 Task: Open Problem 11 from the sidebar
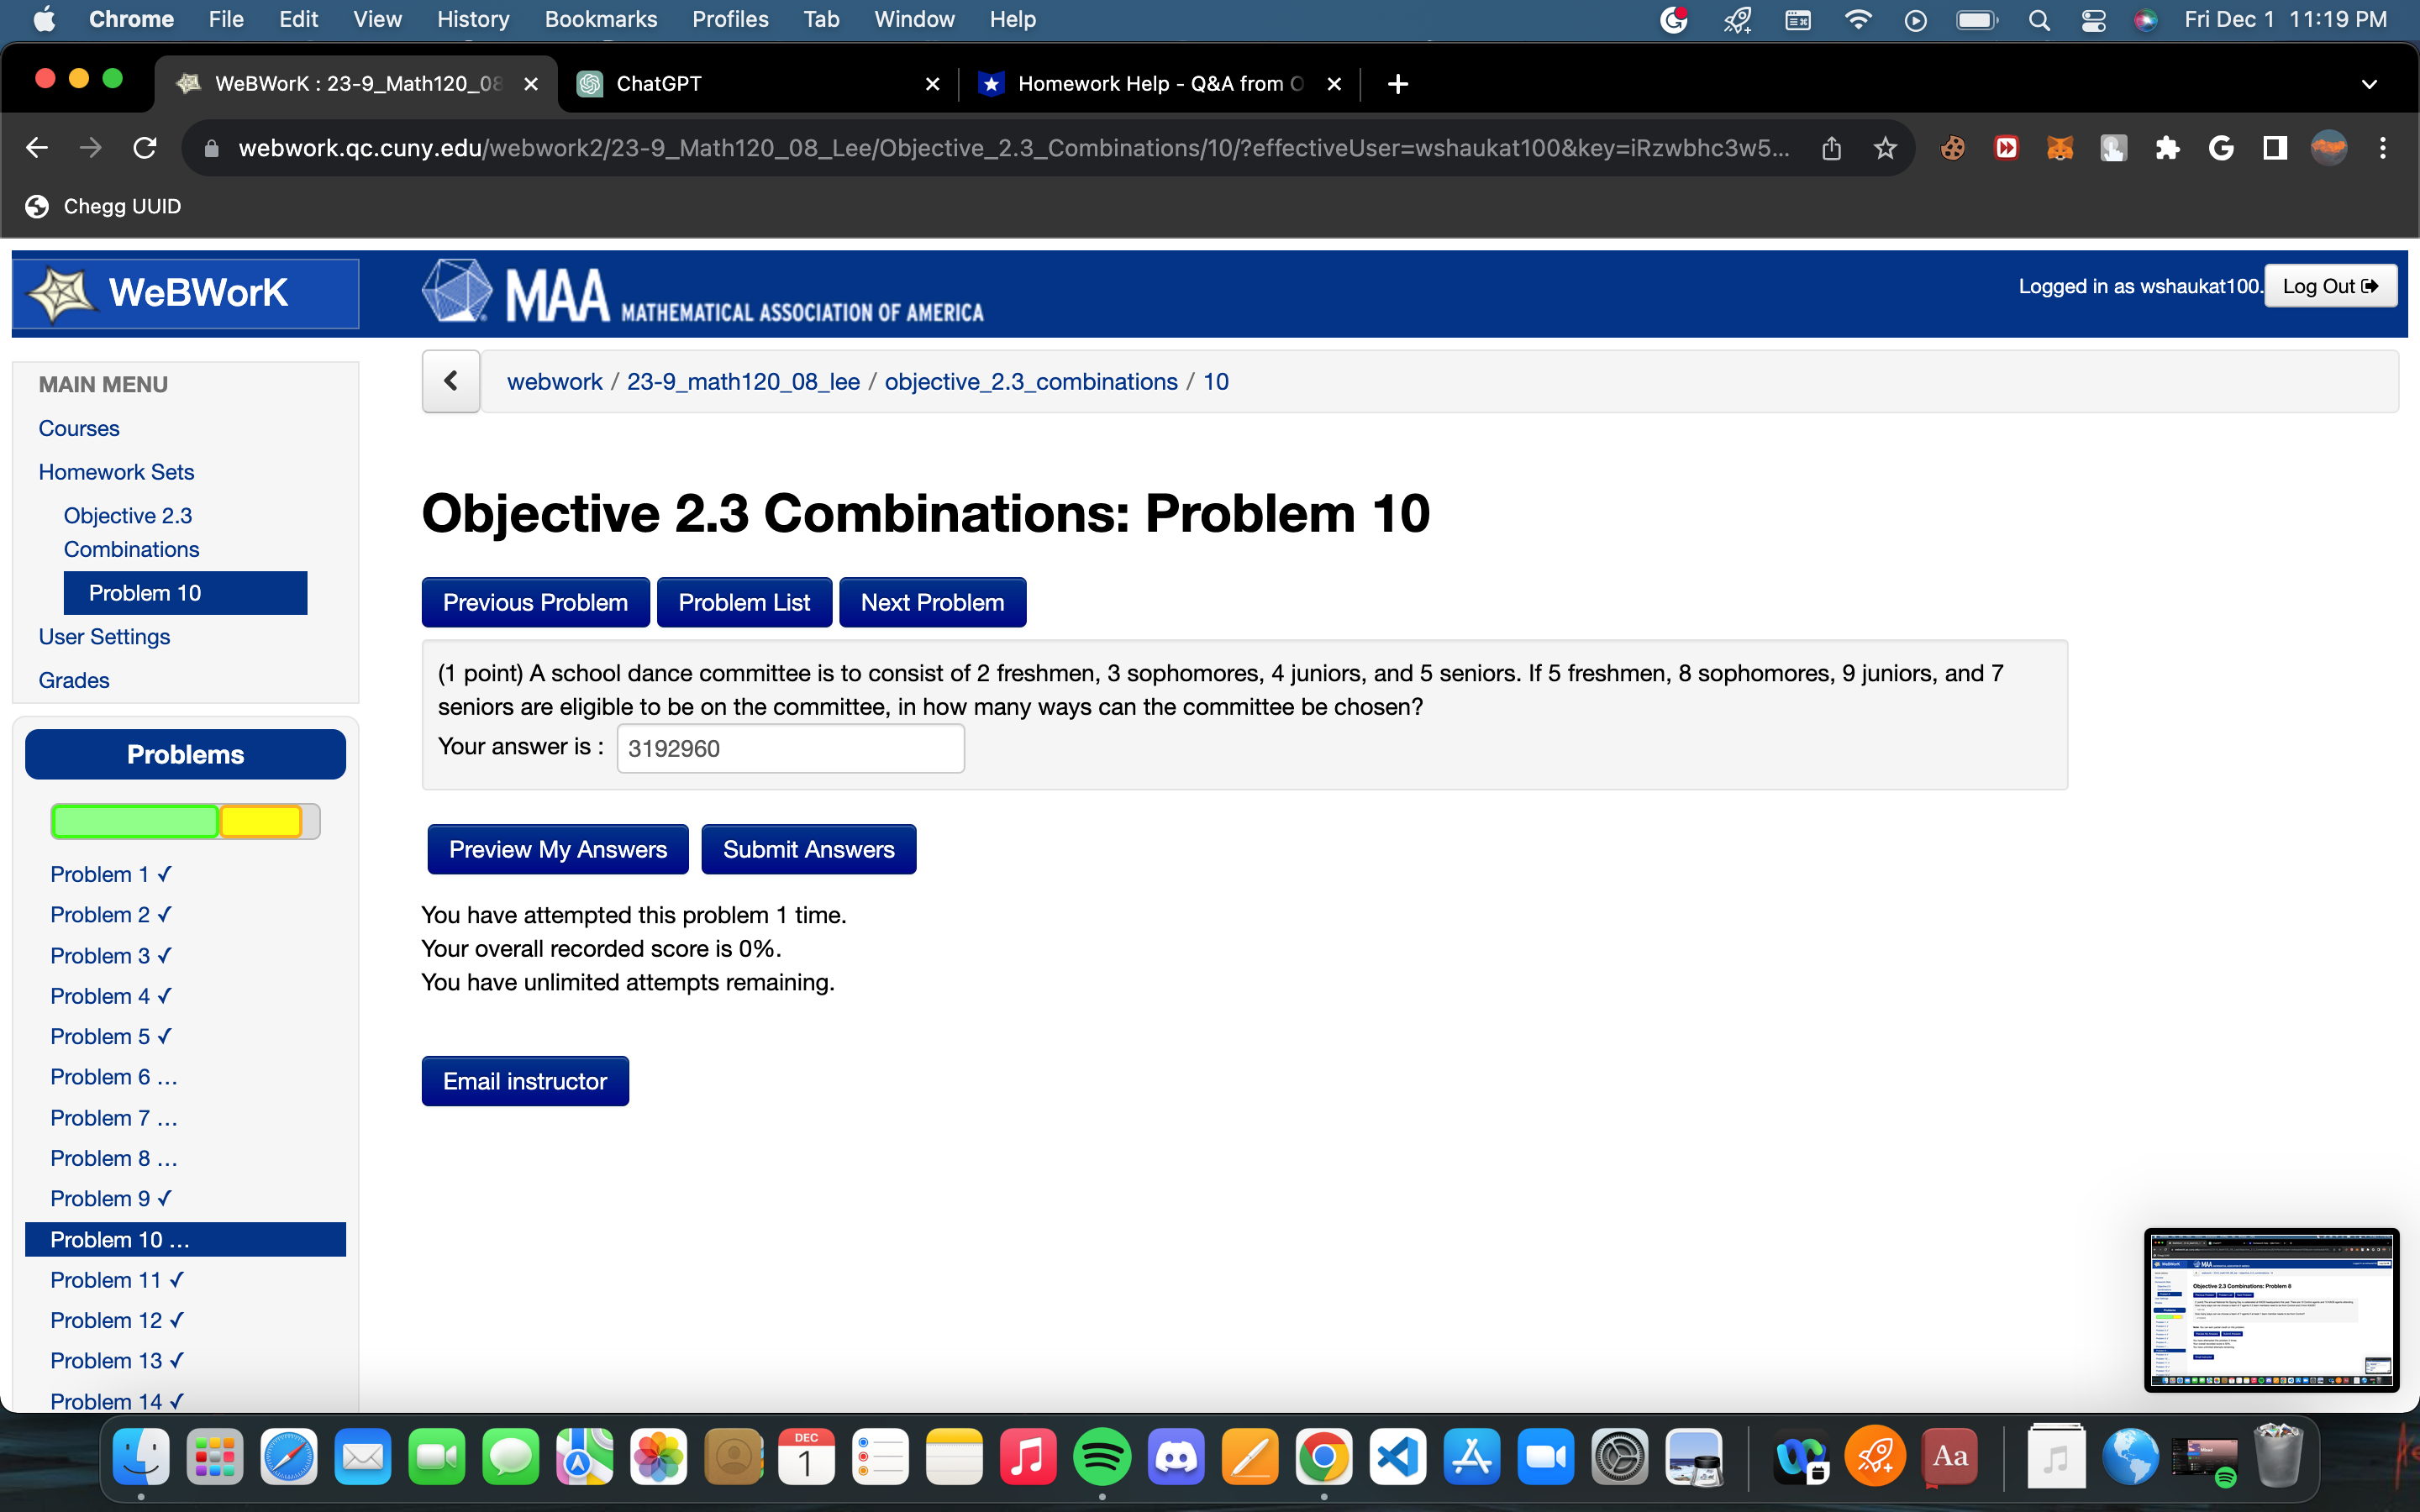tap(116, 1279)
